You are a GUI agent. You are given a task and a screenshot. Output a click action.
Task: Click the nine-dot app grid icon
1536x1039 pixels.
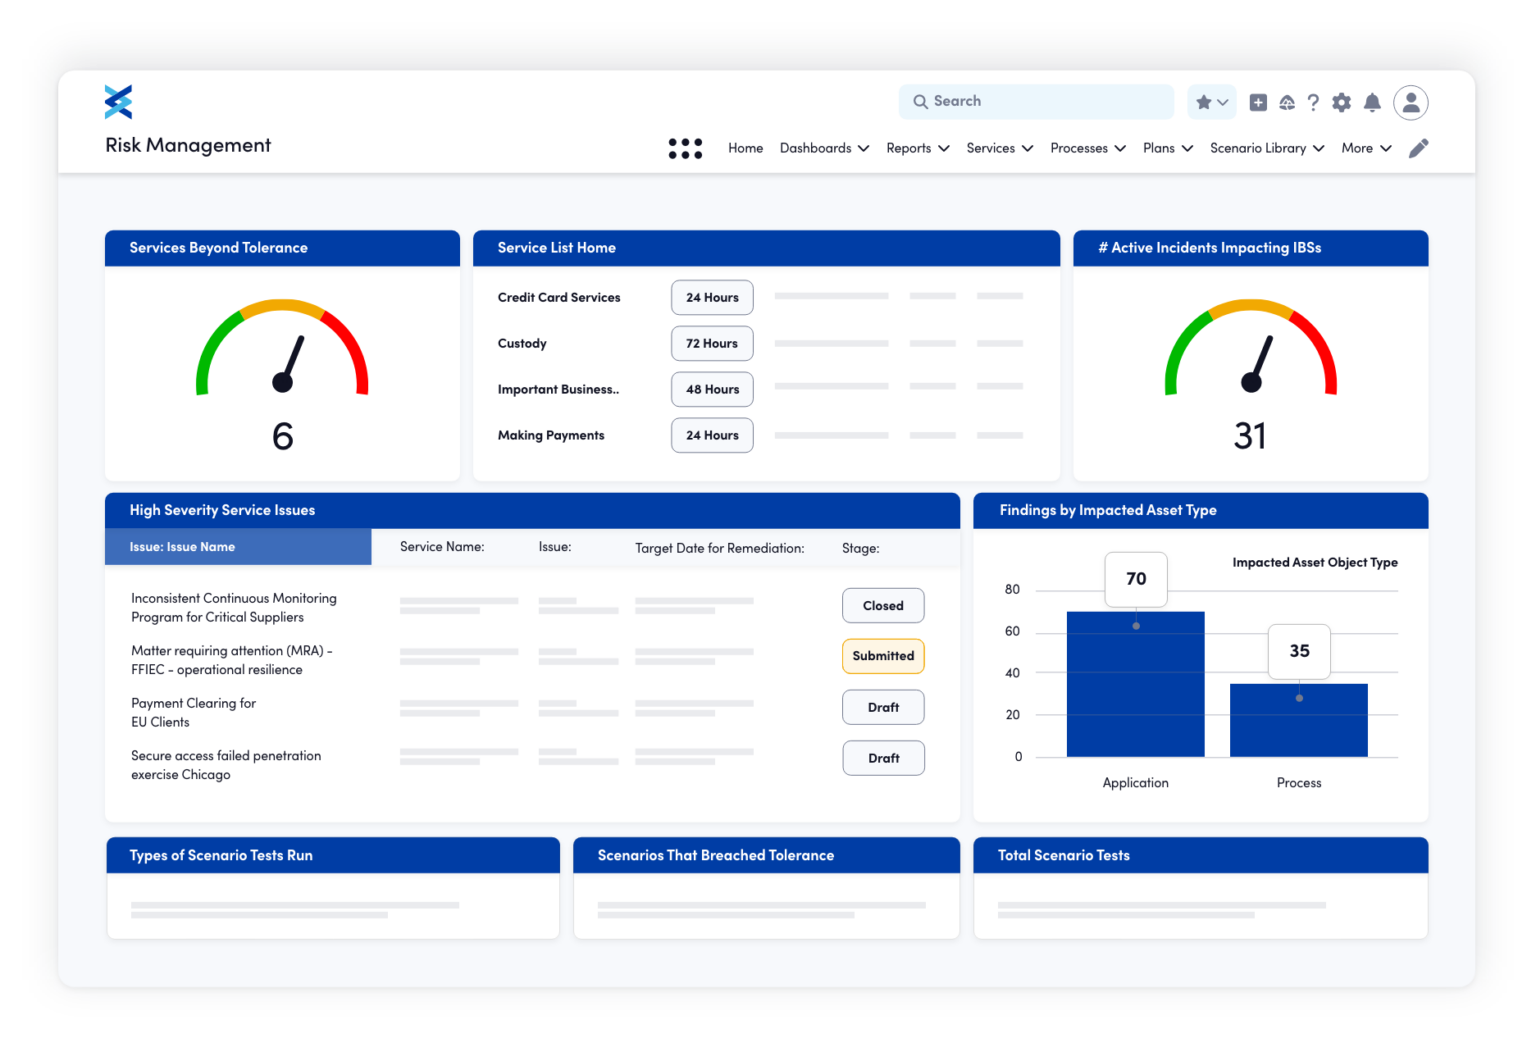(x=685, y=147)
